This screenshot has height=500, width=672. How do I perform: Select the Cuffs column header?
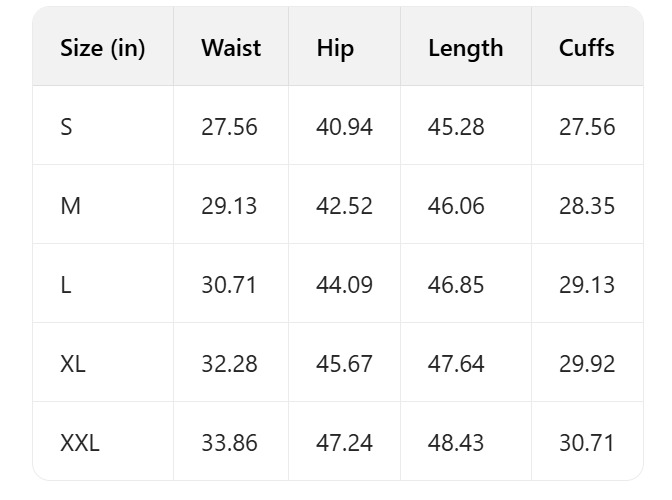click(587, 48)
